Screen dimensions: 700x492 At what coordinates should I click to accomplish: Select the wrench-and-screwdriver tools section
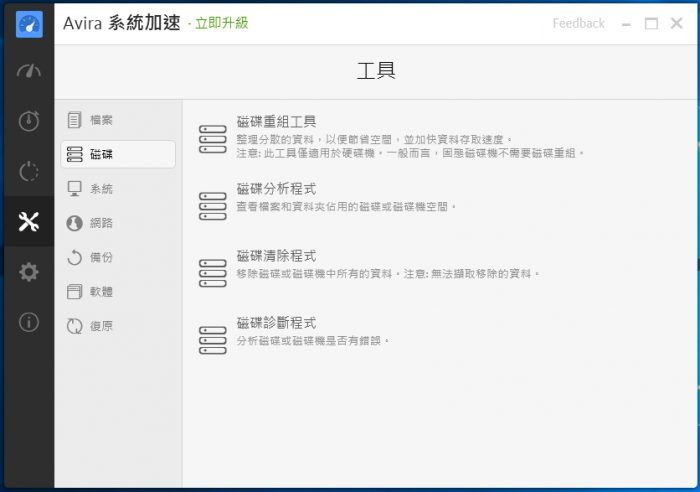[29, 221]
